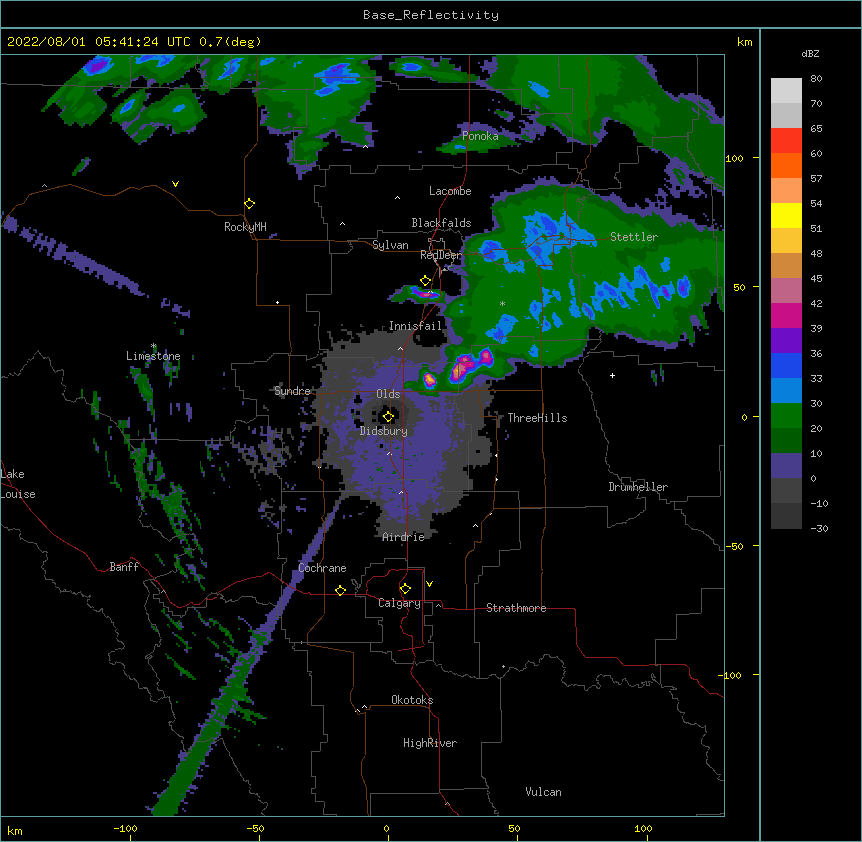
Task: Click the dark gray -10 dBZ legend swatch
Action: click(x=786, y=516)
